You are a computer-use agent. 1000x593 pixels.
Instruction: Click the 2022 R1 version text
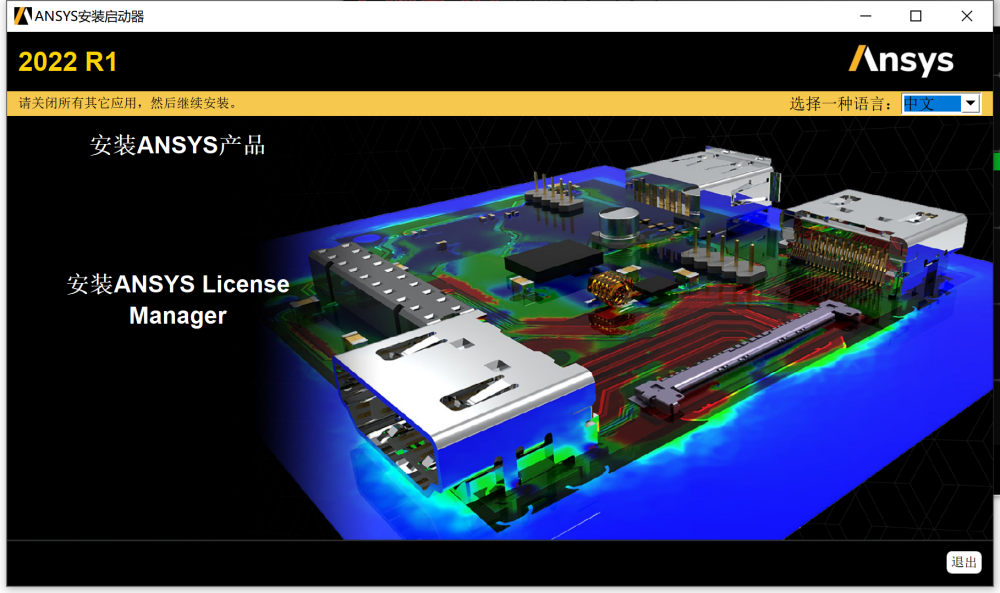point(68,62)
